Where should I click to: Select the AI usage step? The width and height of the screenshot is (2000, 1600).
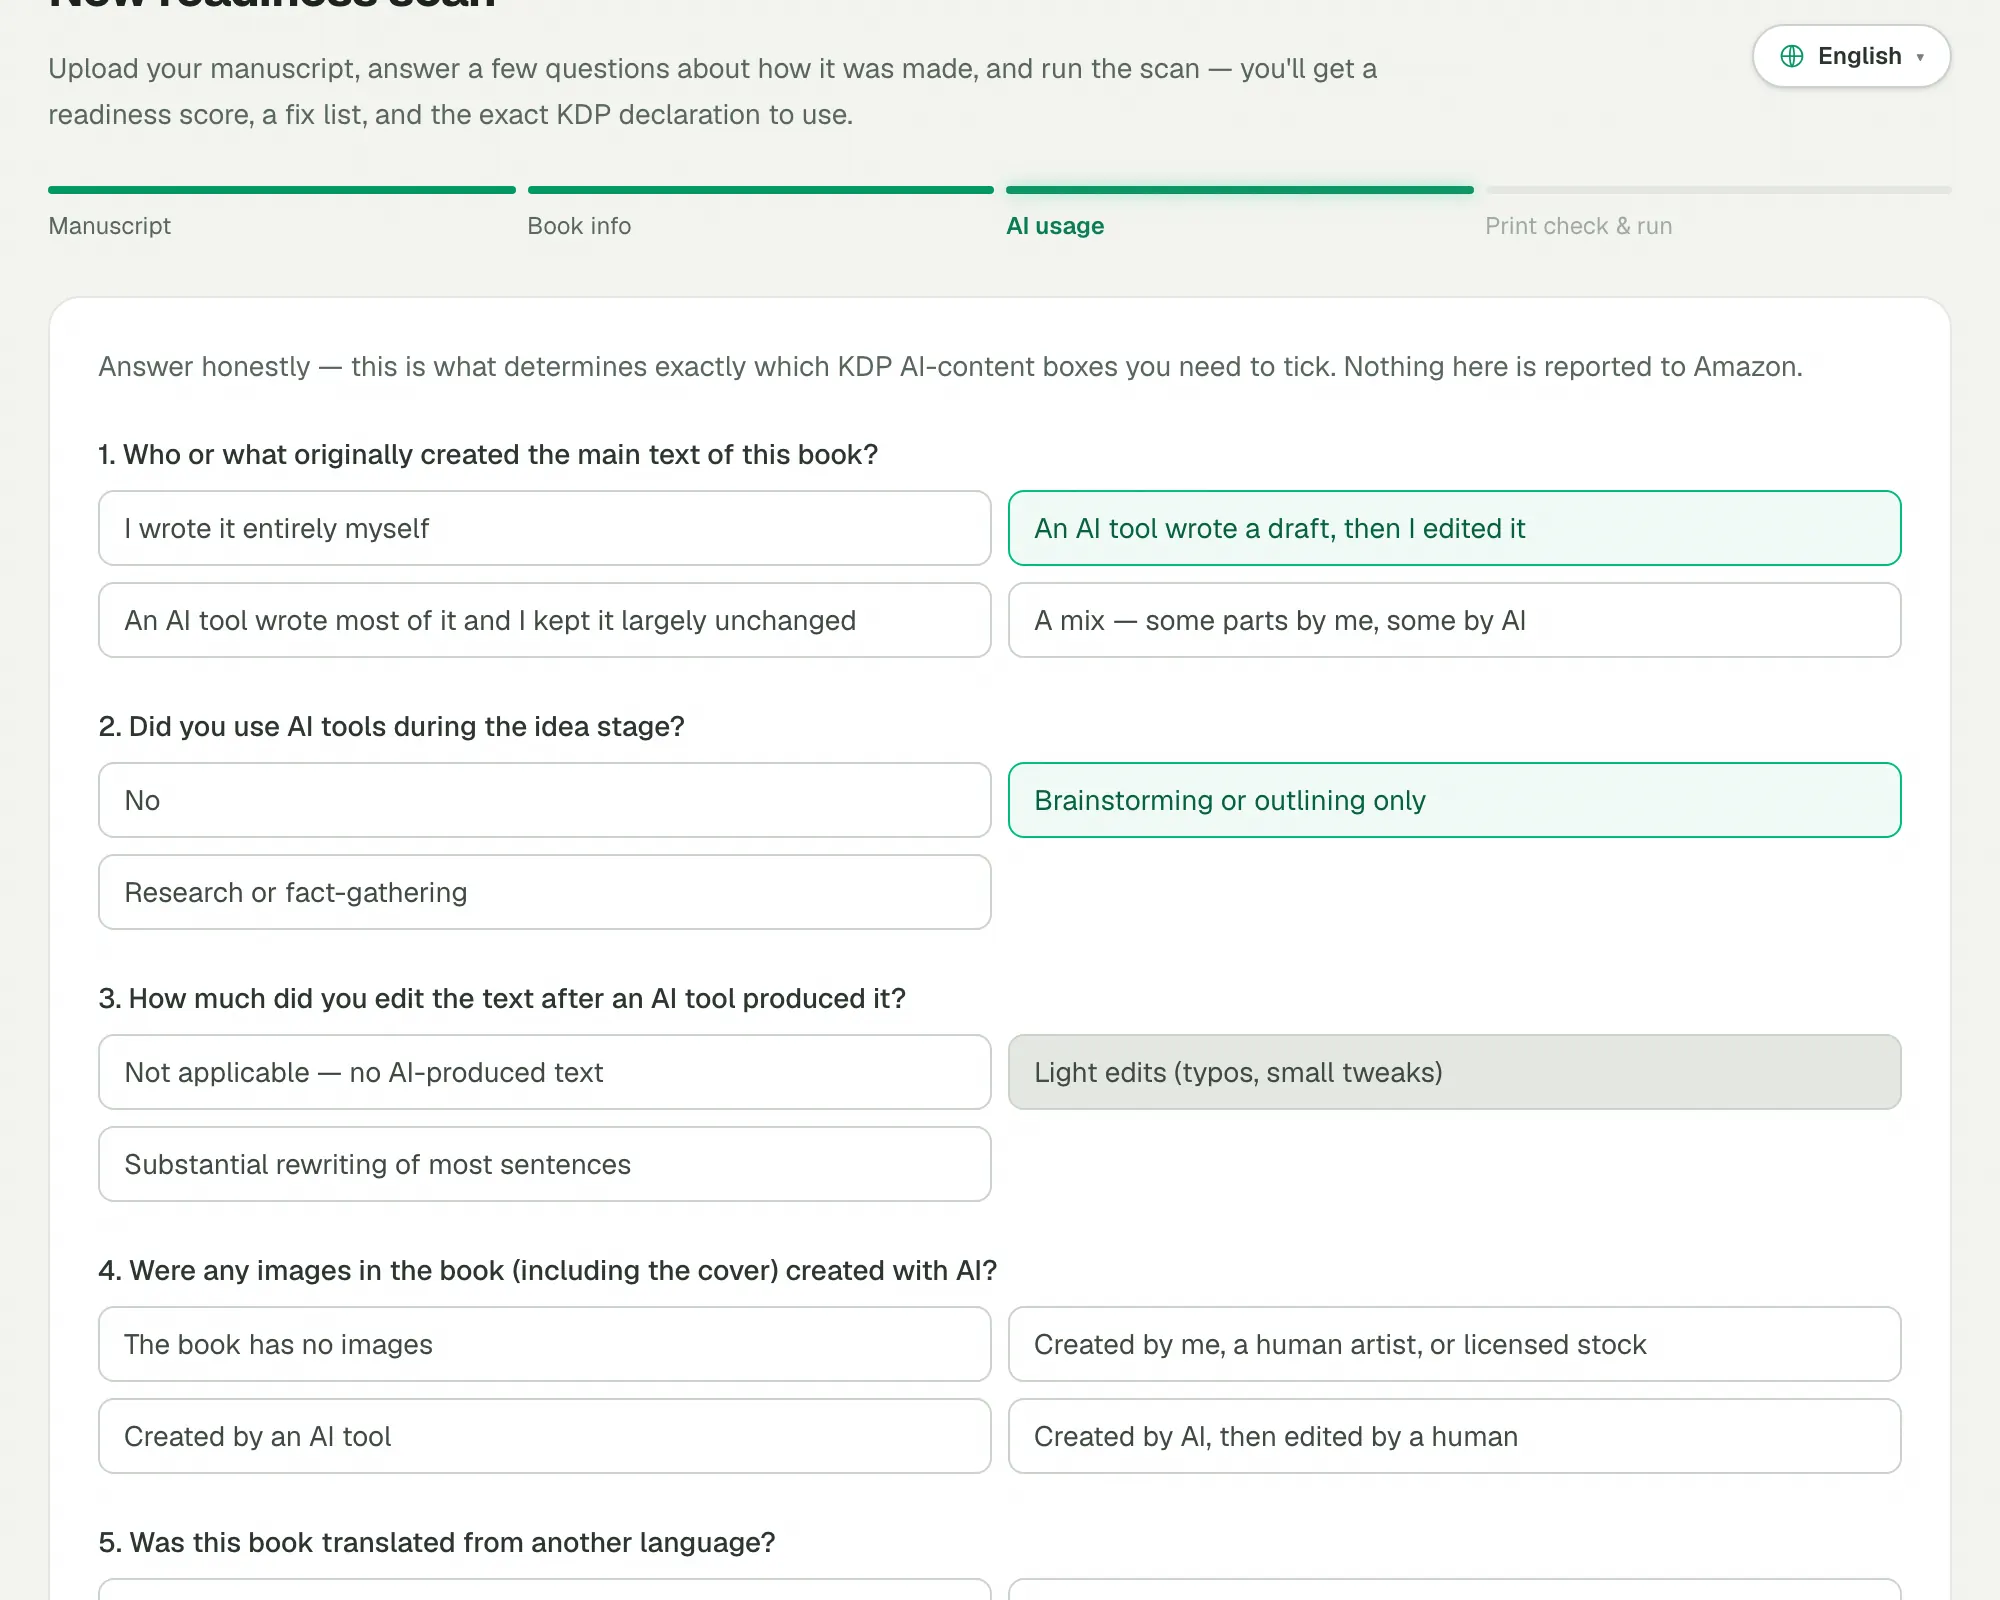click(x=1055, y=226)
